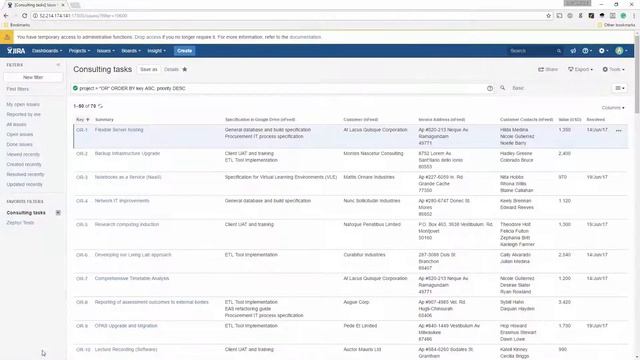
Task: Click the Jira logo in header
Action: (x=16, y=51)
